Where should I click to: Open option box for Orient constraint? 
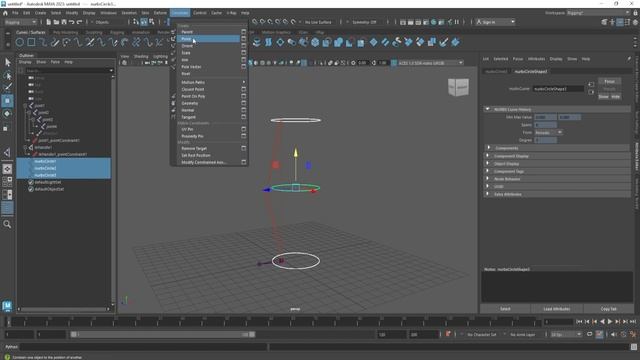(x=244, y=46)
